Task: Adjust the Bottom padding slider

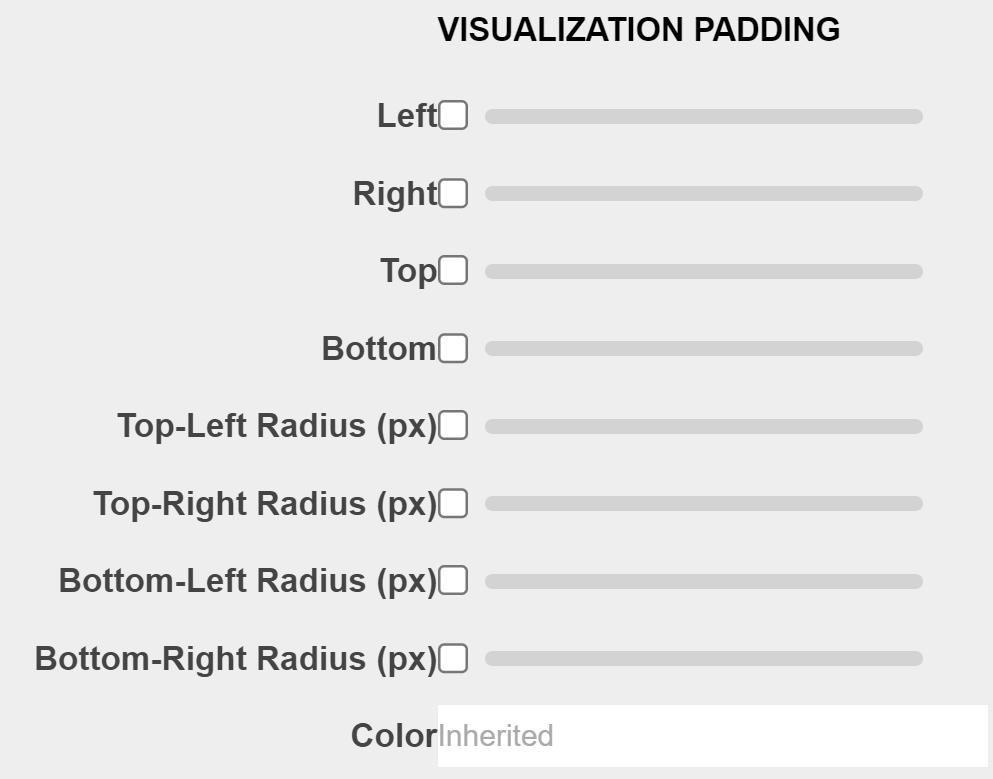Action: [x=703, y=349]
